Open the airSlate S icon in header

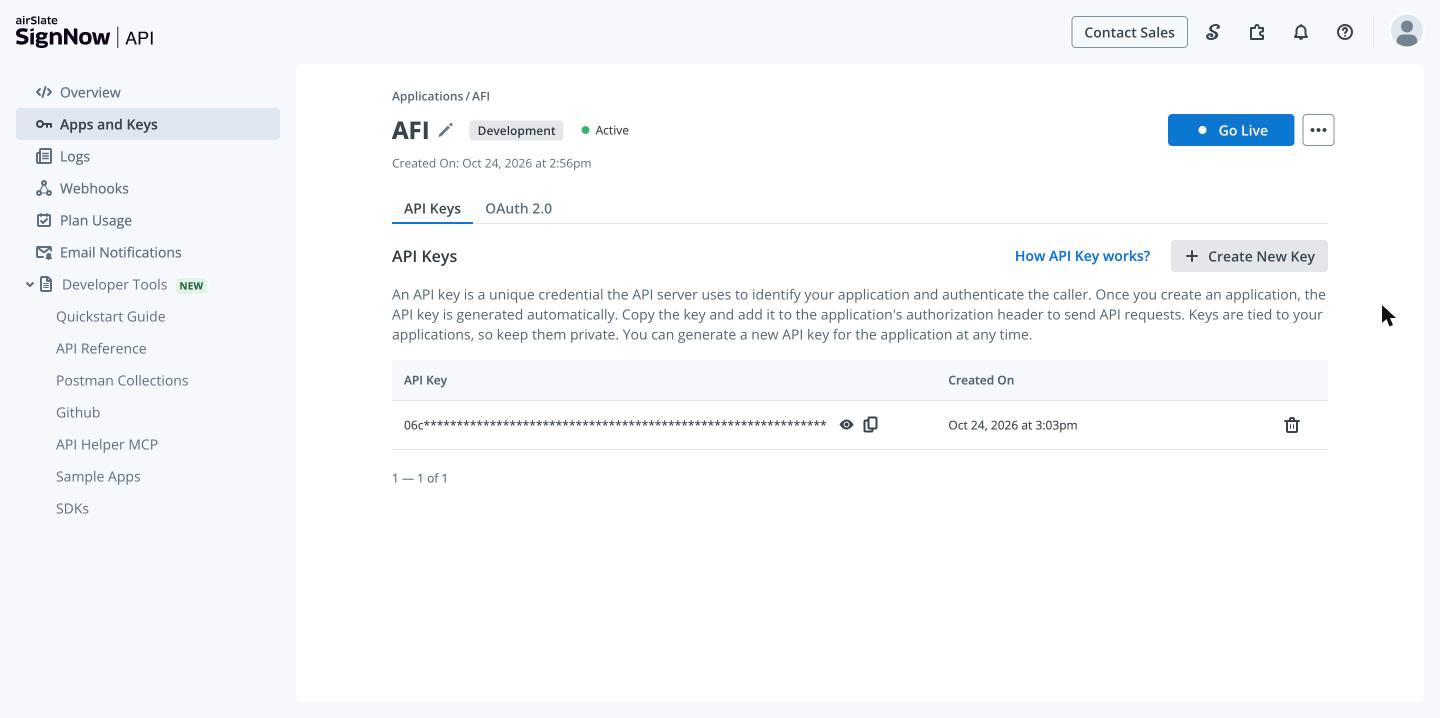point(1213,32)
